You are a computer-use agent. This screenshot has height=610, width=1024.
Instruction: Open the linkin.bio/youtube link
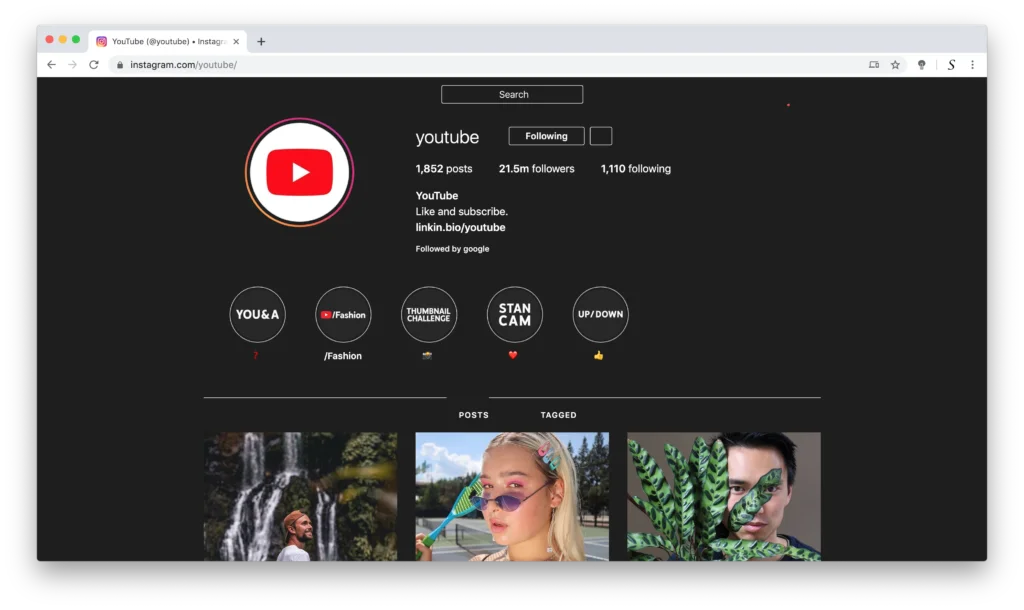point(460,227)
